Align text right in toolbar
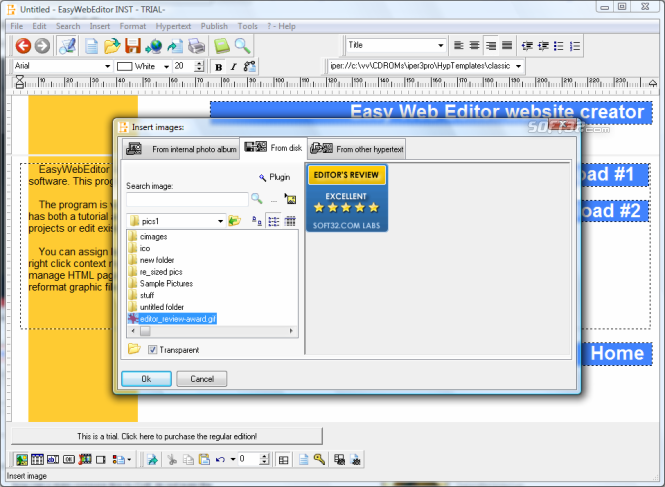Viewport: 665px width, 487px height. pyautogui.click(x=491, y=45)
